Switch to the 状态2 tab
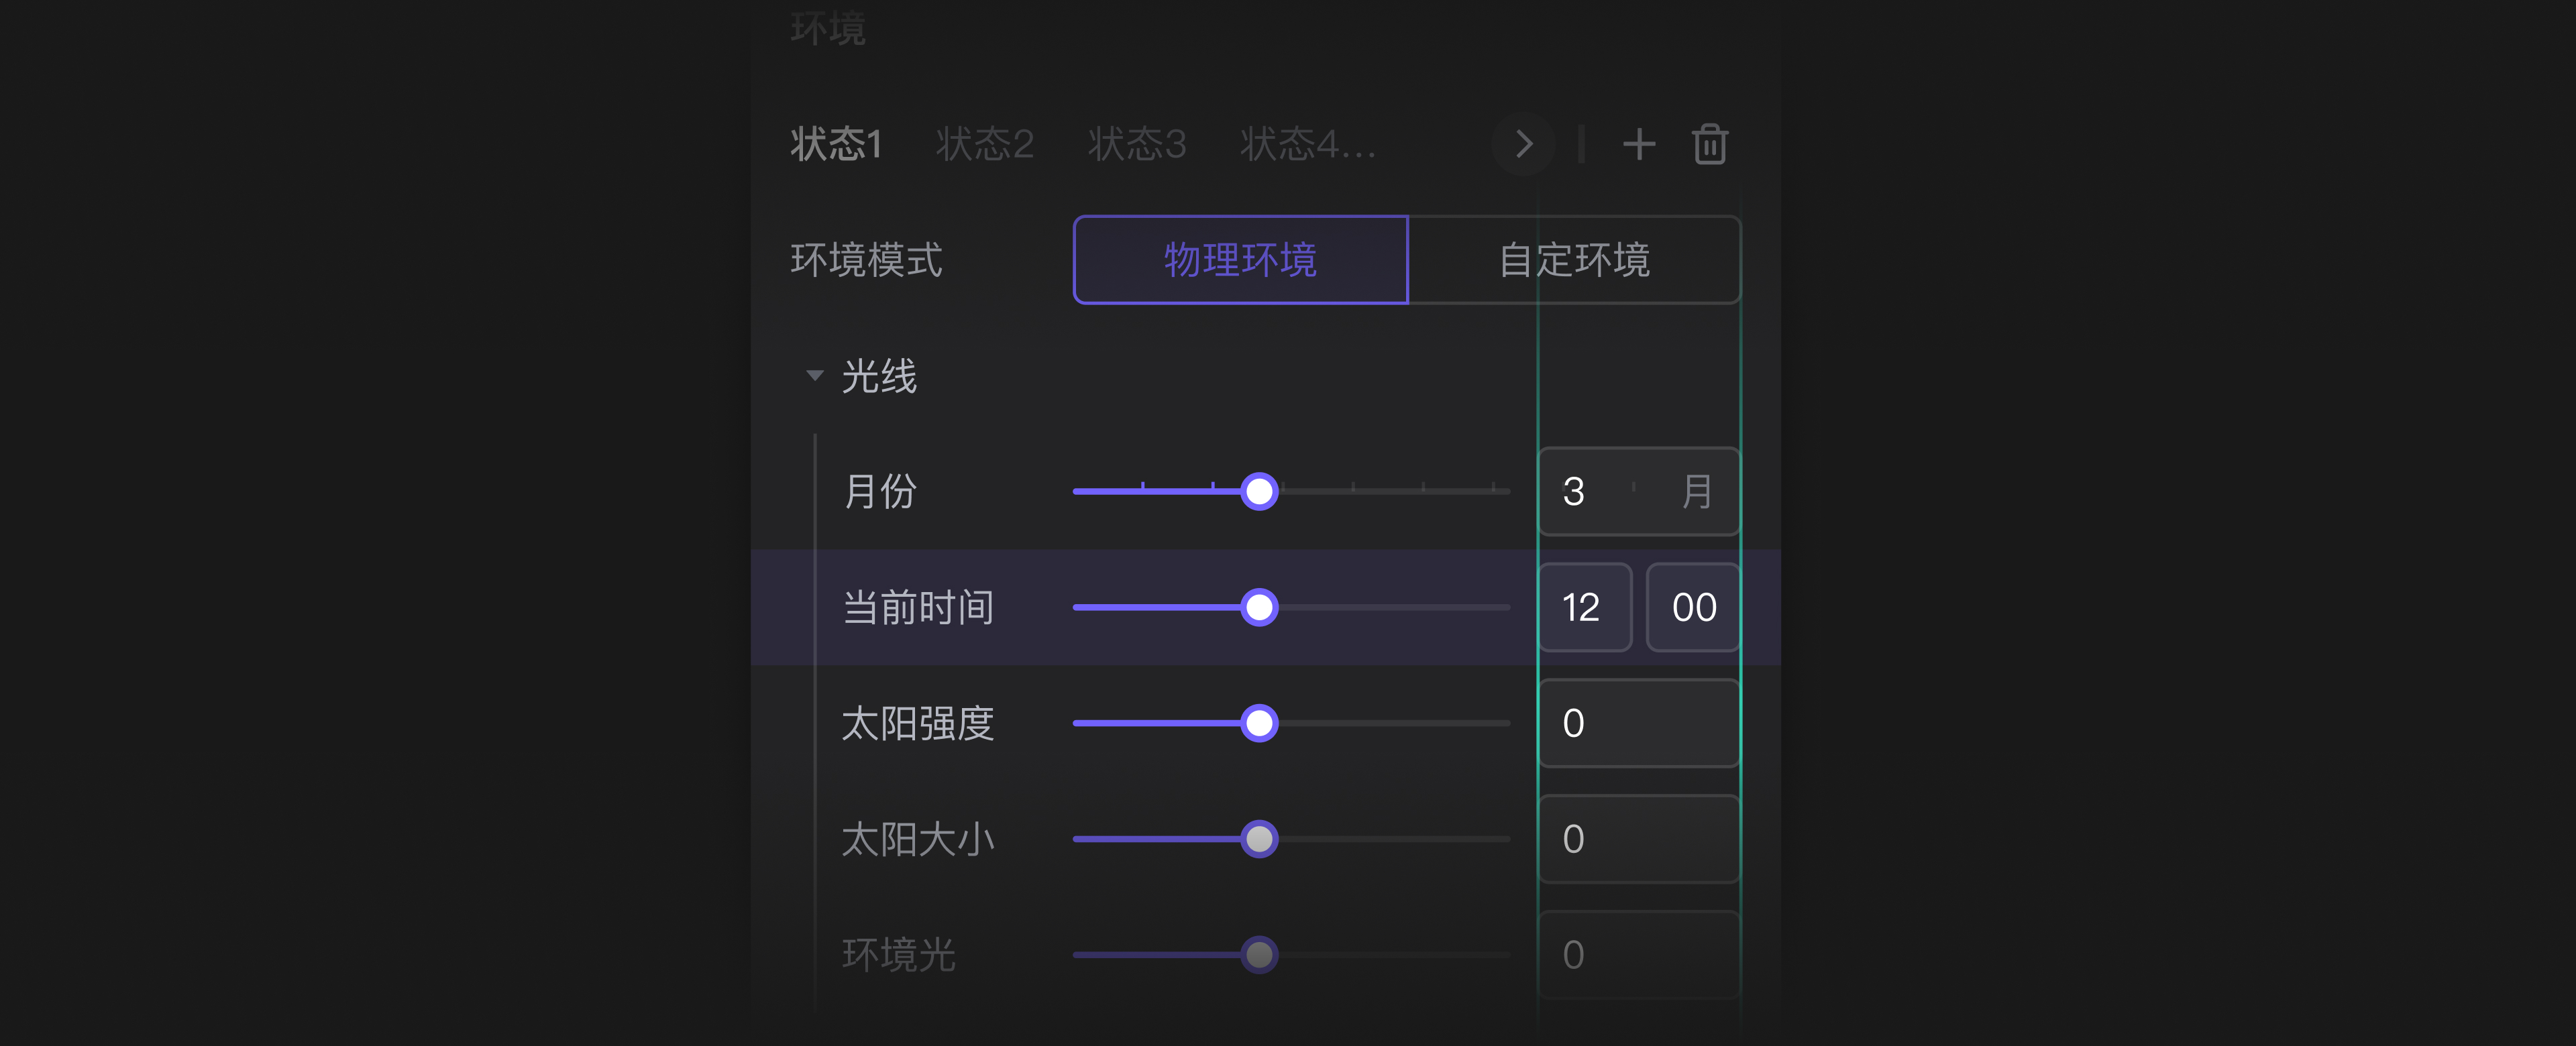Image resolution: width=2576 pixels, height=1046 pixels. point(986,145)
